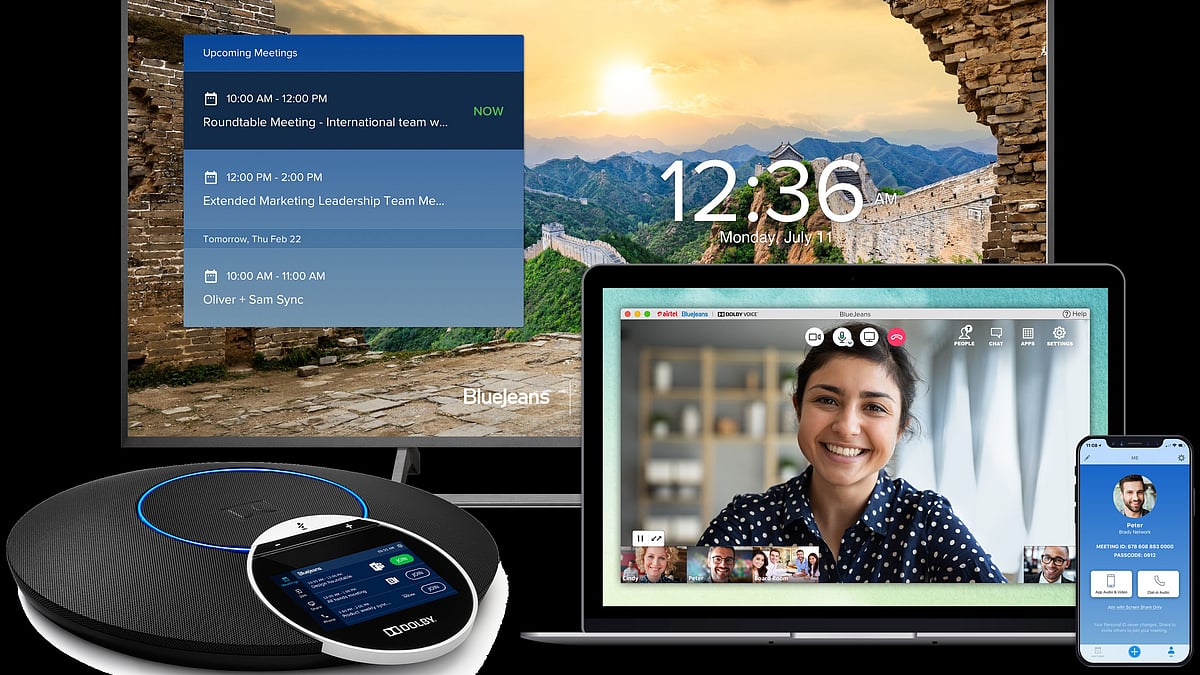Open the Chat panel

pos(996,336)
